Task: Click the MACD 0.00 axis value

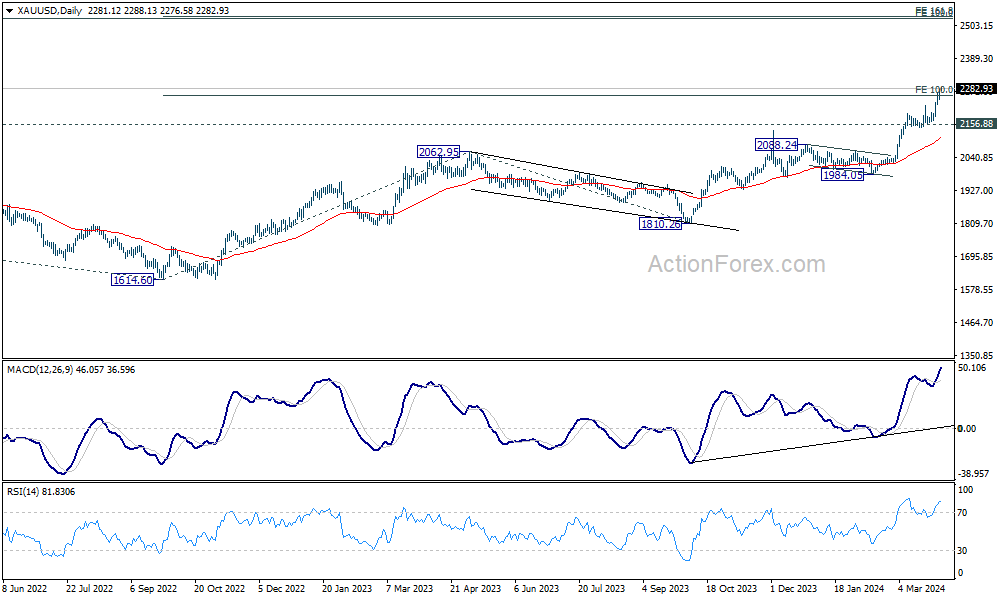Action: point(968,429)
